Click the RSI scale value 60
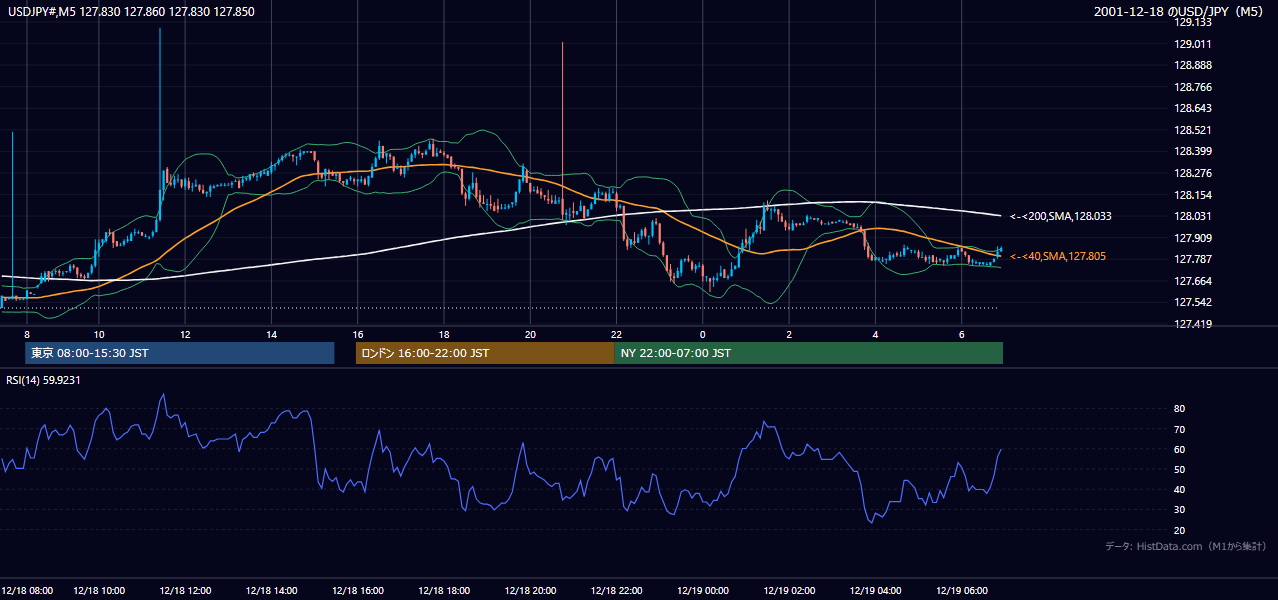This screenshot has height=600, width=1278. point(1180,449)
